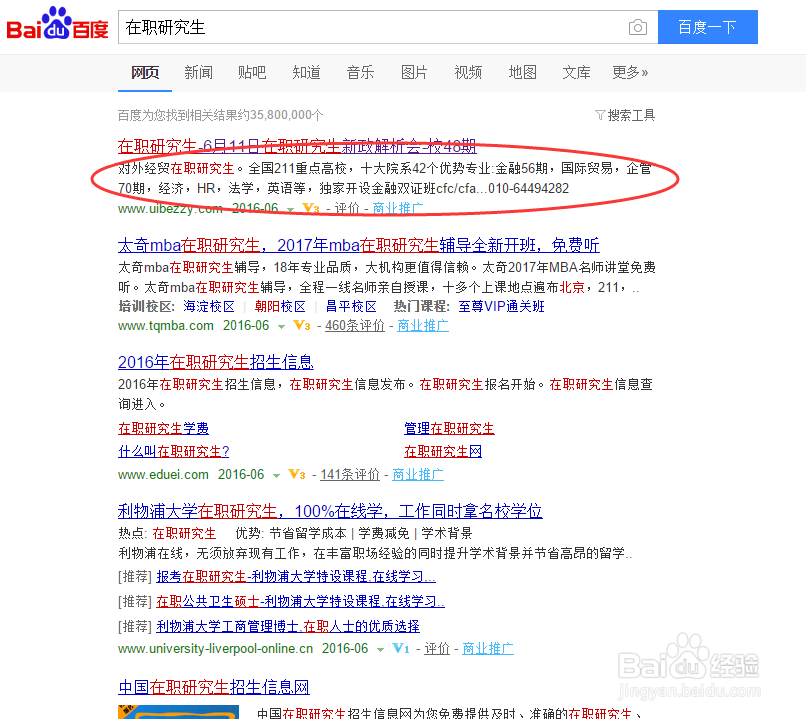The height and width of the screenshot is (719, 806).
Task: Click the Baidu logo
Action: coord(57,24)
